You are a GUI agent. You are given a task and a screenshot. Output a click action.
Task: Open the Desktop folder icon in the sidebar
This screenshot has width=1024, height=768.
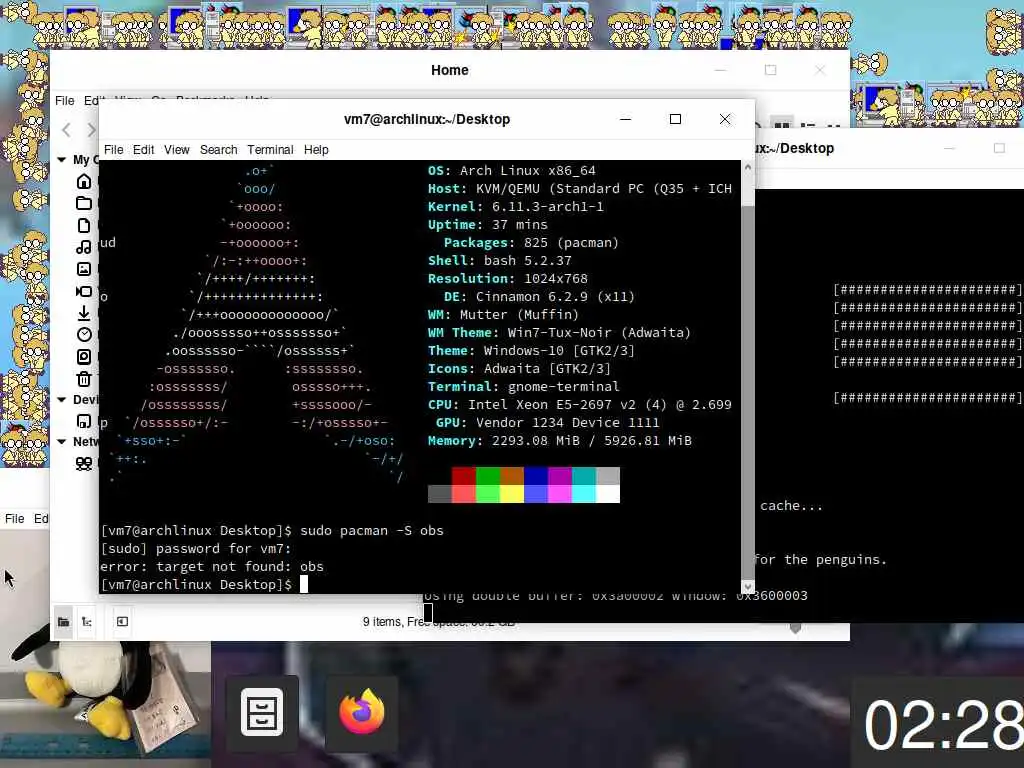pos(84,203)
